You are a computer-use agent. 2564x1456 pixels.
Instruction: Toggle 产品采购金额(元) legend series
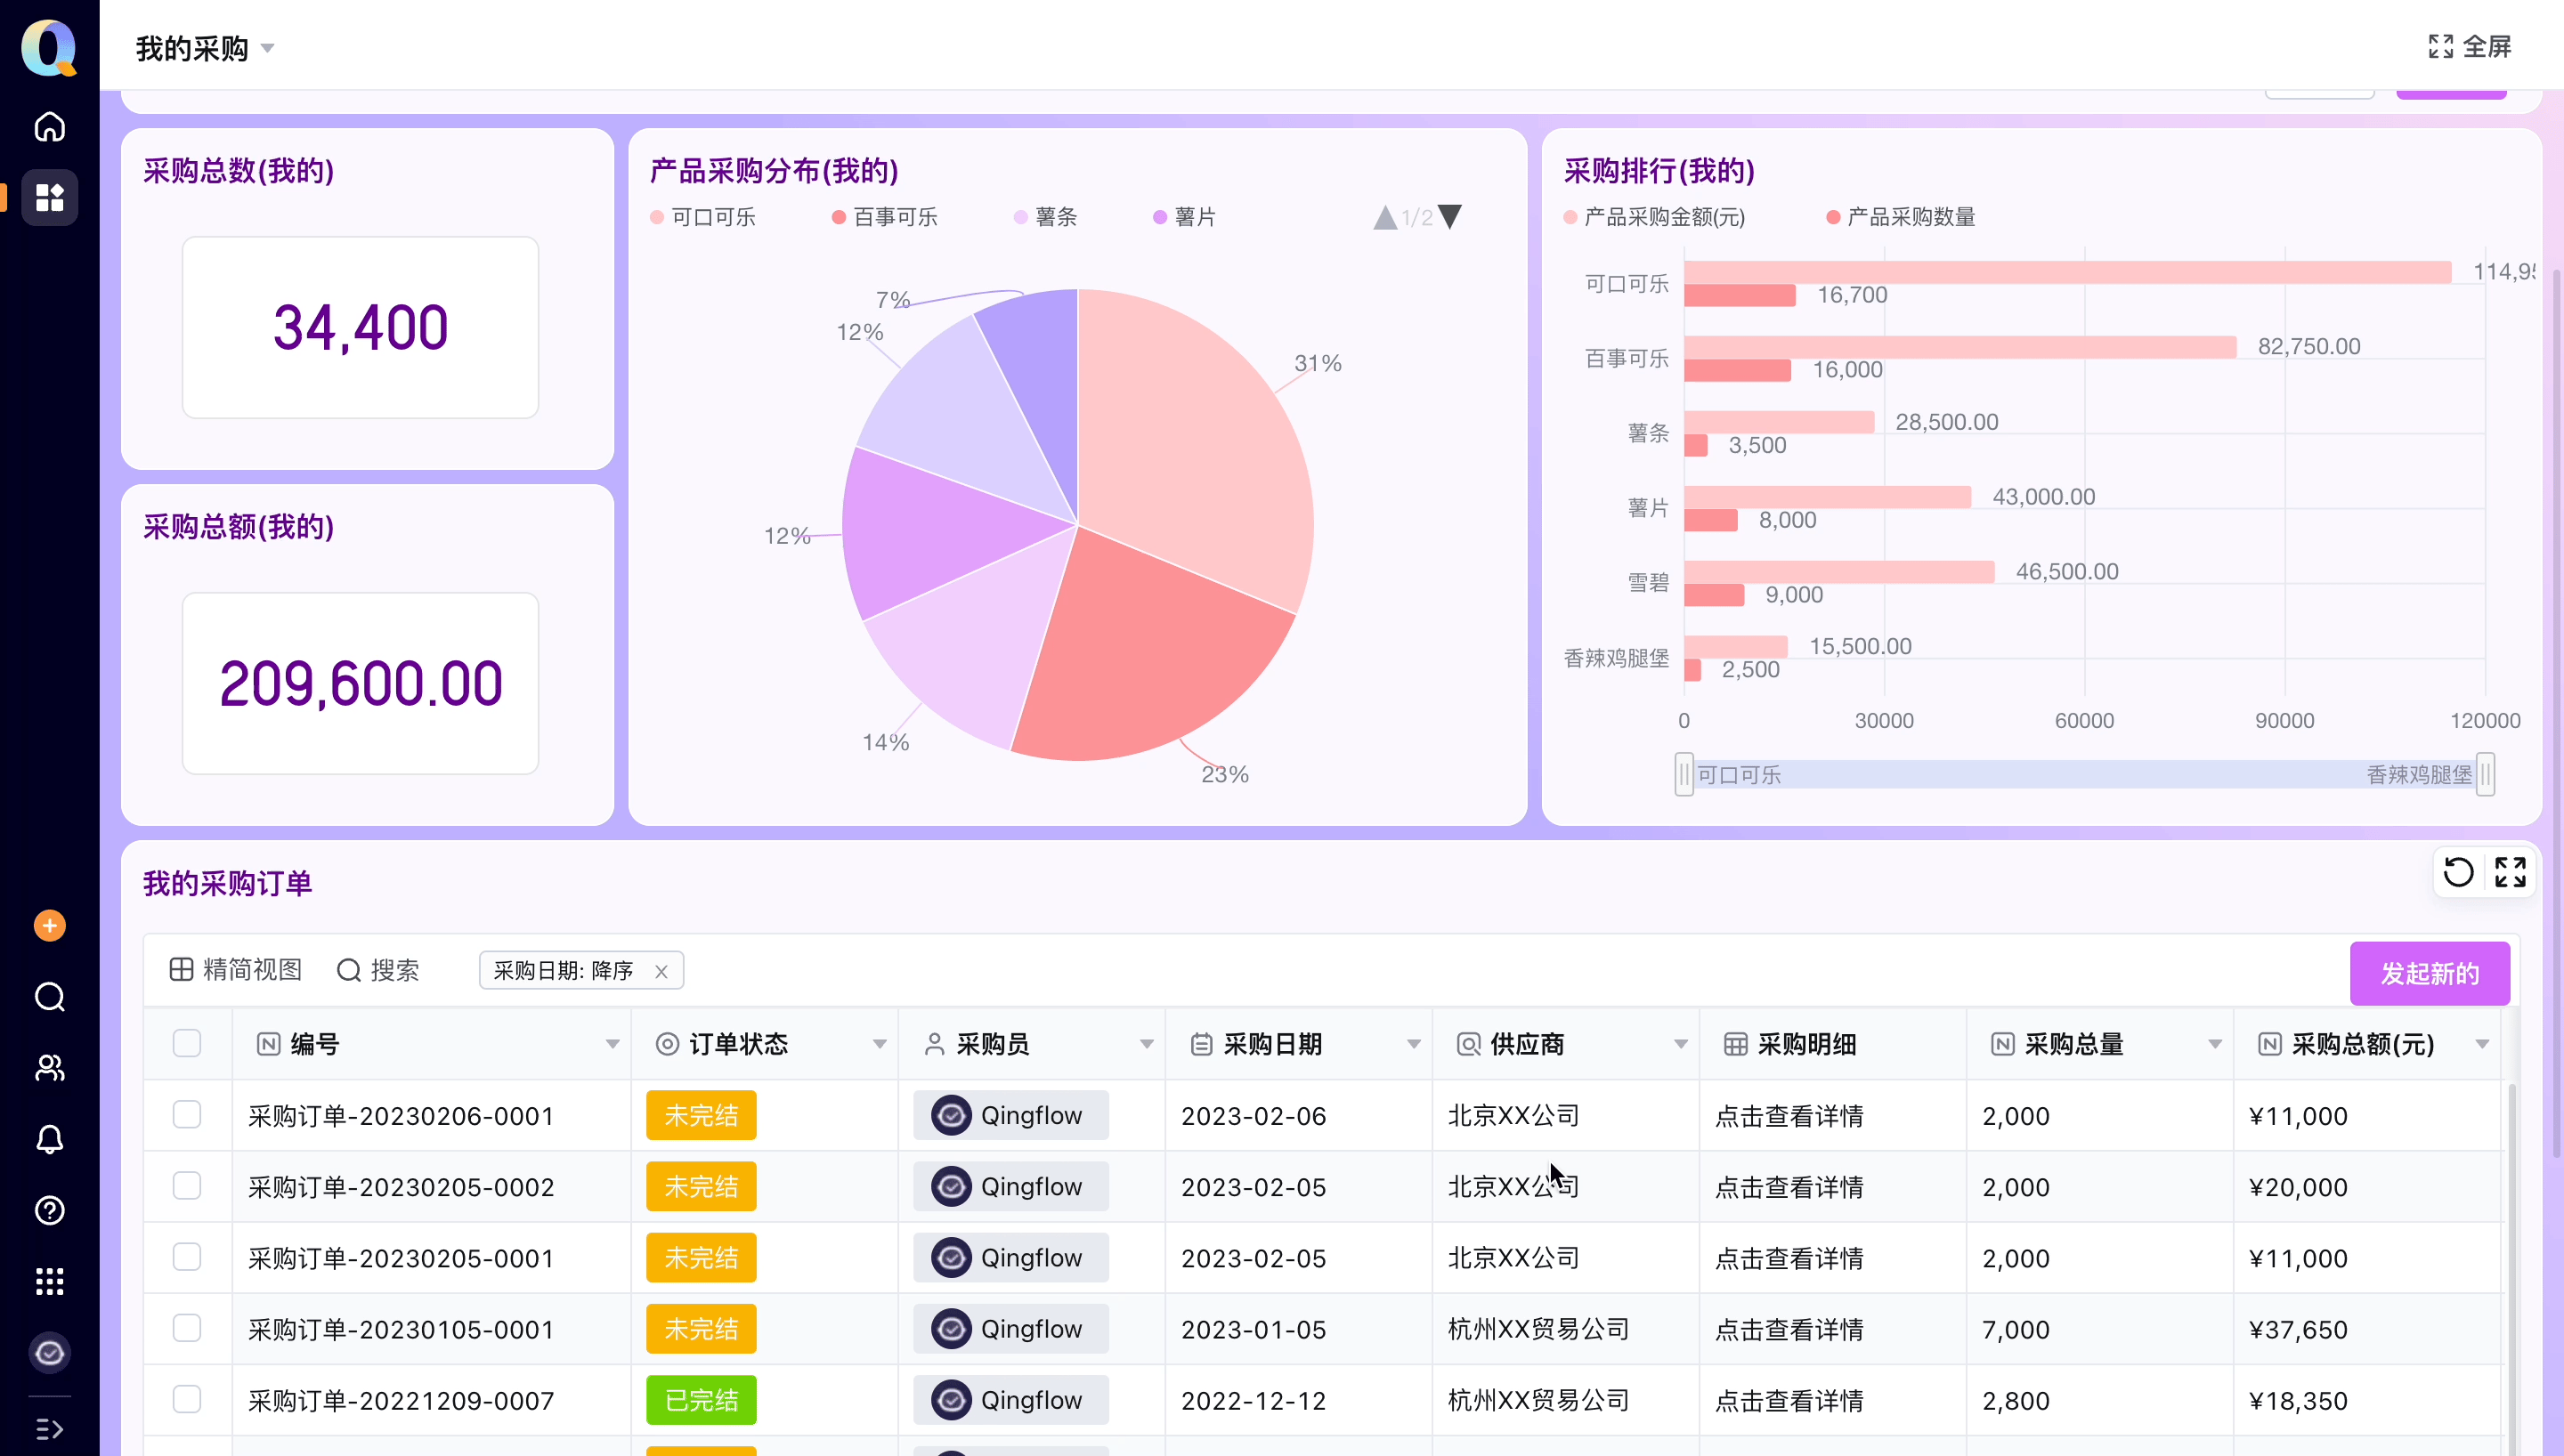[1655, 217]
